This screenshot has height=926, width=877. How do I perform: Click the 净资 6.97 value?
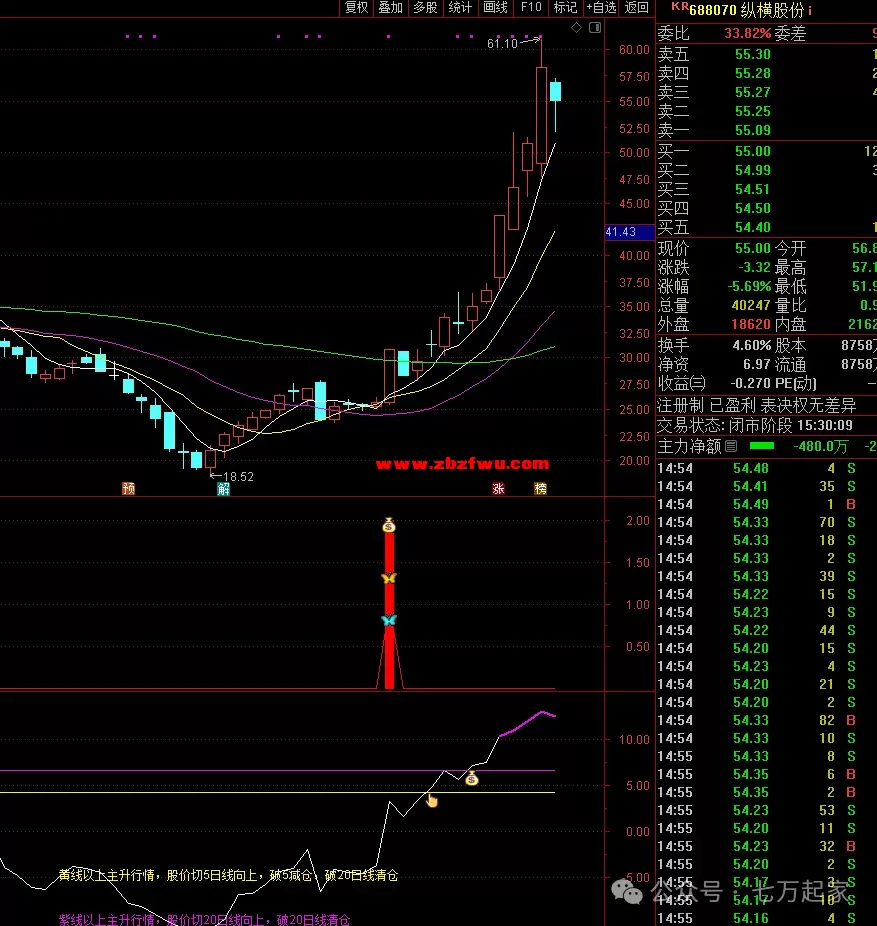[757, 364]
